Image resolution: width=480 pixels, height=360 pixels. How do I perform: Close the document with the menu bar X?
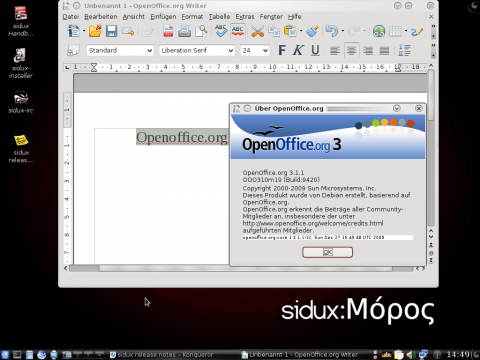click(431, 16)
